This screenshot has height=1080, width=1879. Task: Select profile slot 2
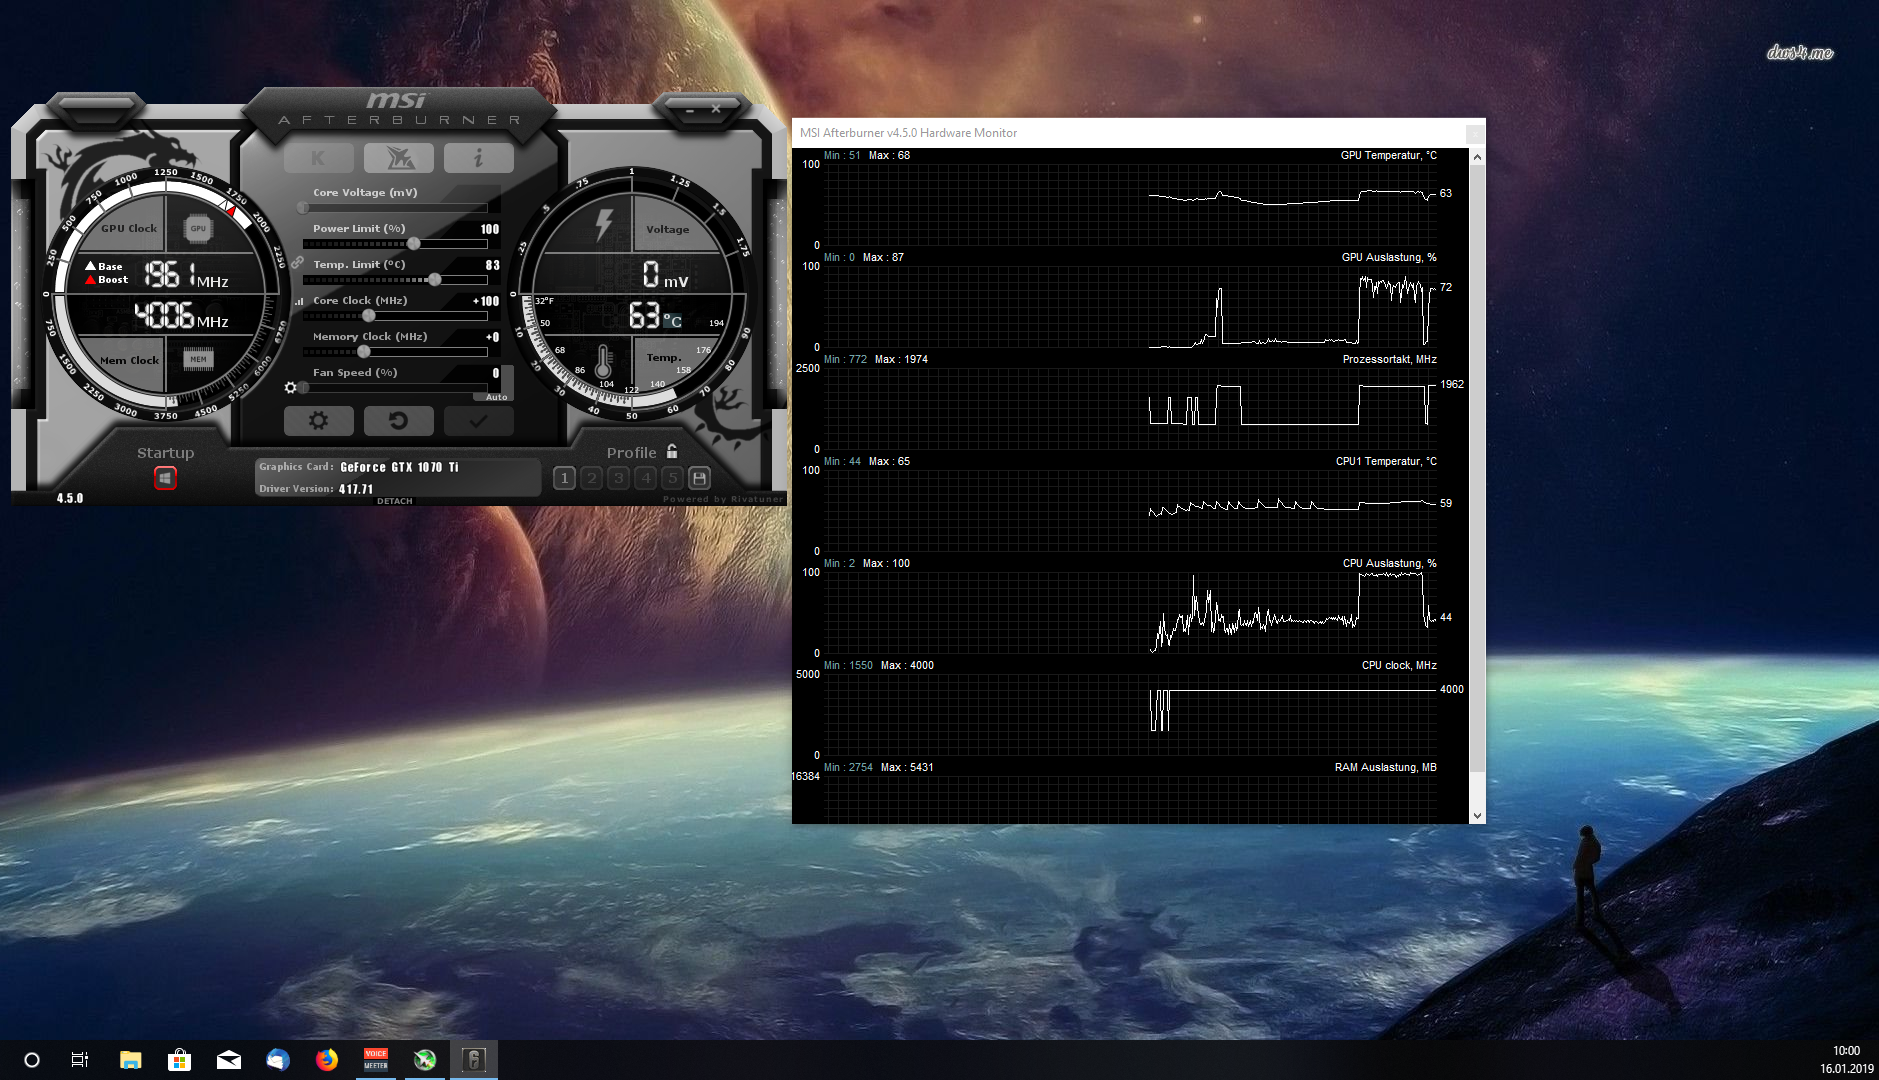591,478
